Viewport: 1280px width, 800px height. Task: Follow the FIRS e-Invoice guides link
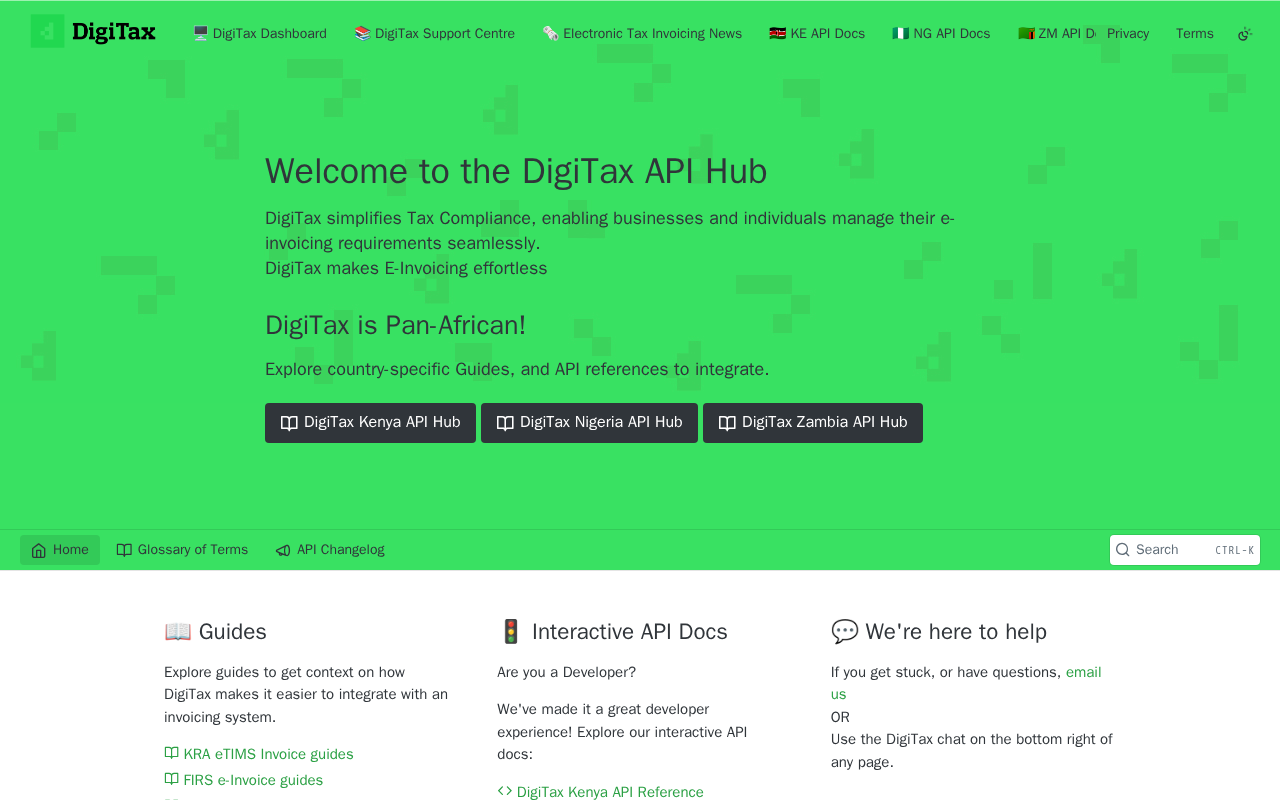click(244, 780)
